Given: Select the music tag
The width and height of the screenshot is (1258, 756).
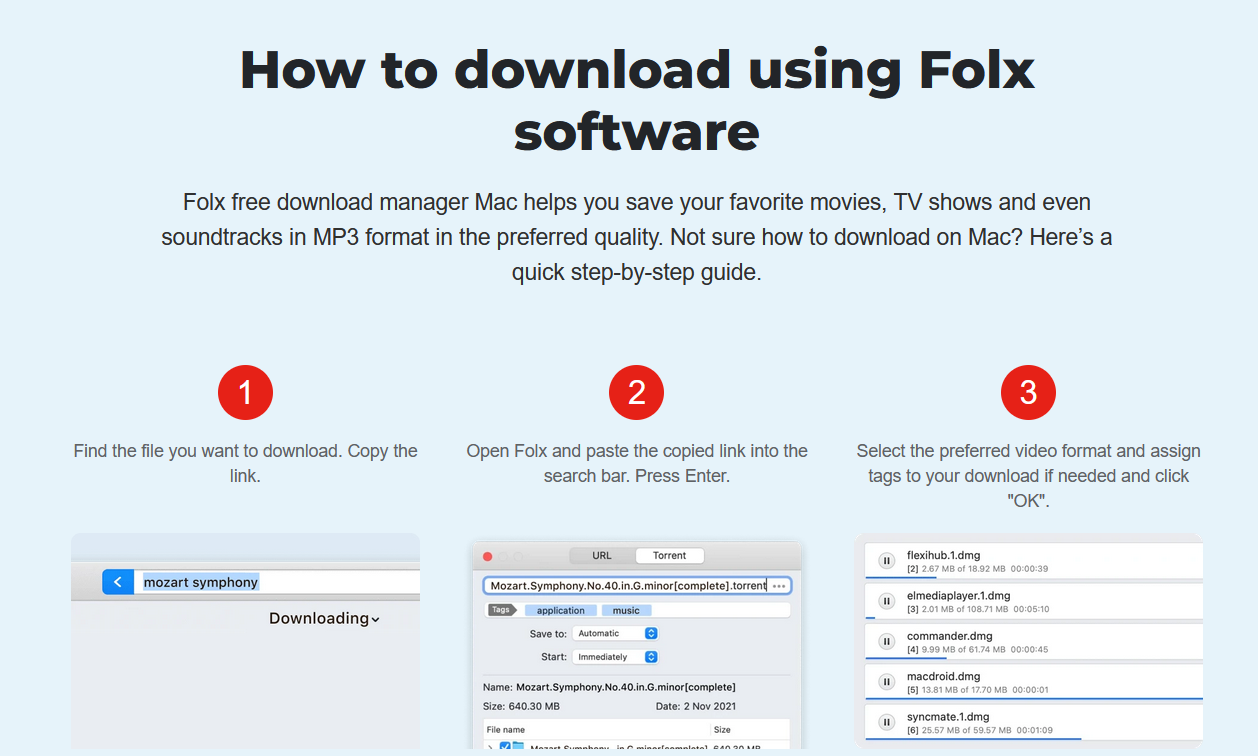Looking at the screenshot, I should click(x=626, y=610).
